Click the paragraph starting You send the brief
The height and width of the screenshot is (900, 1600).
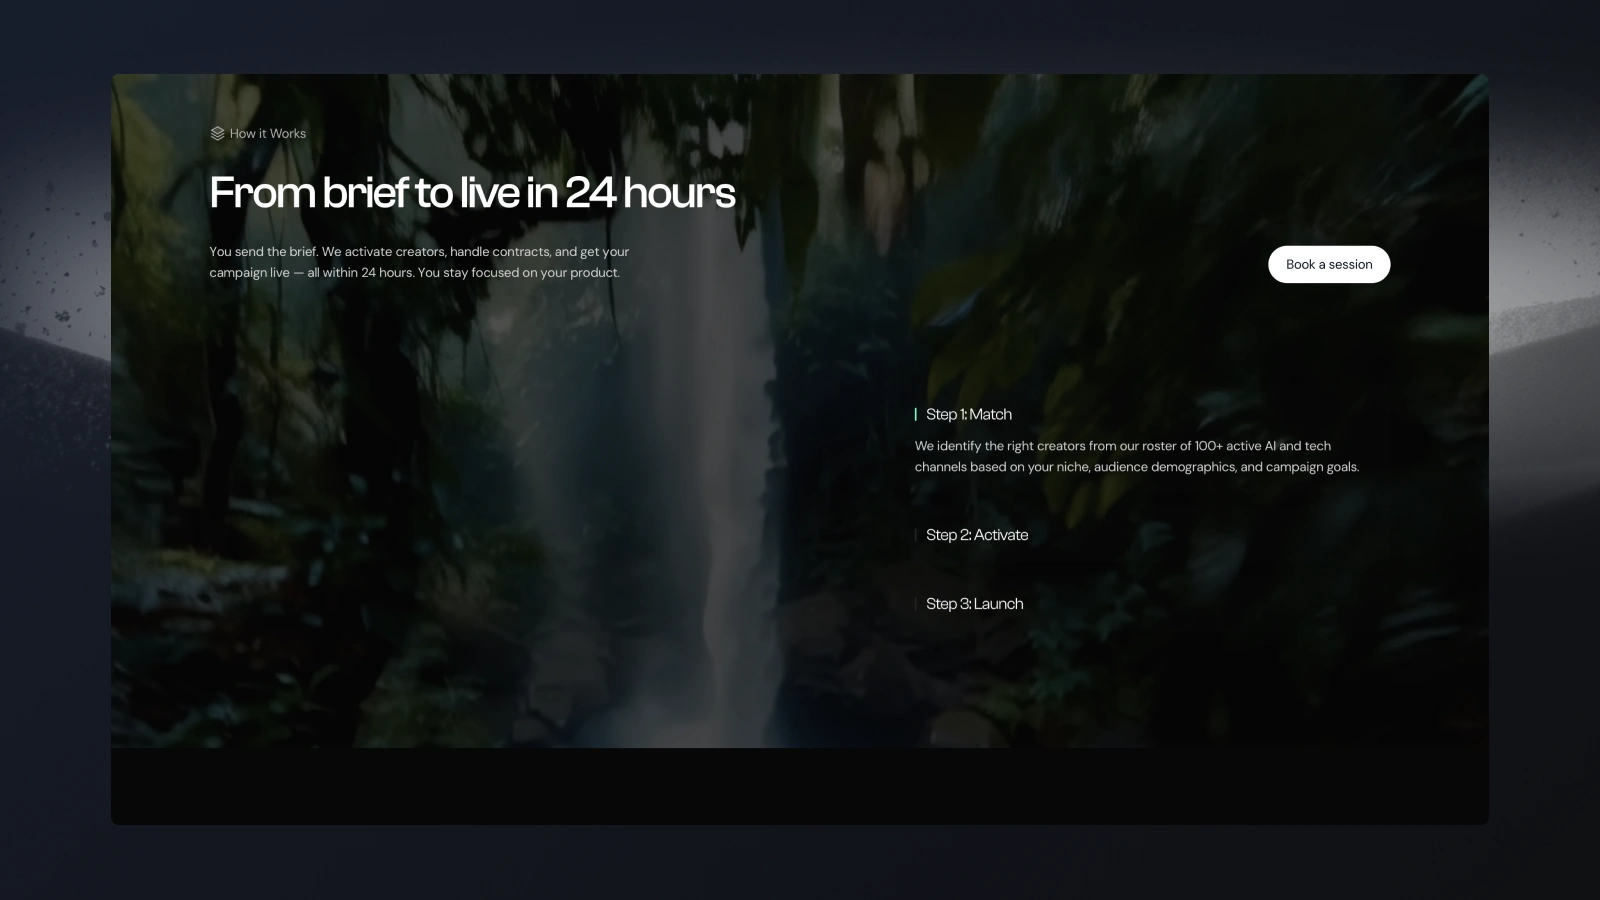pos(419,262)
